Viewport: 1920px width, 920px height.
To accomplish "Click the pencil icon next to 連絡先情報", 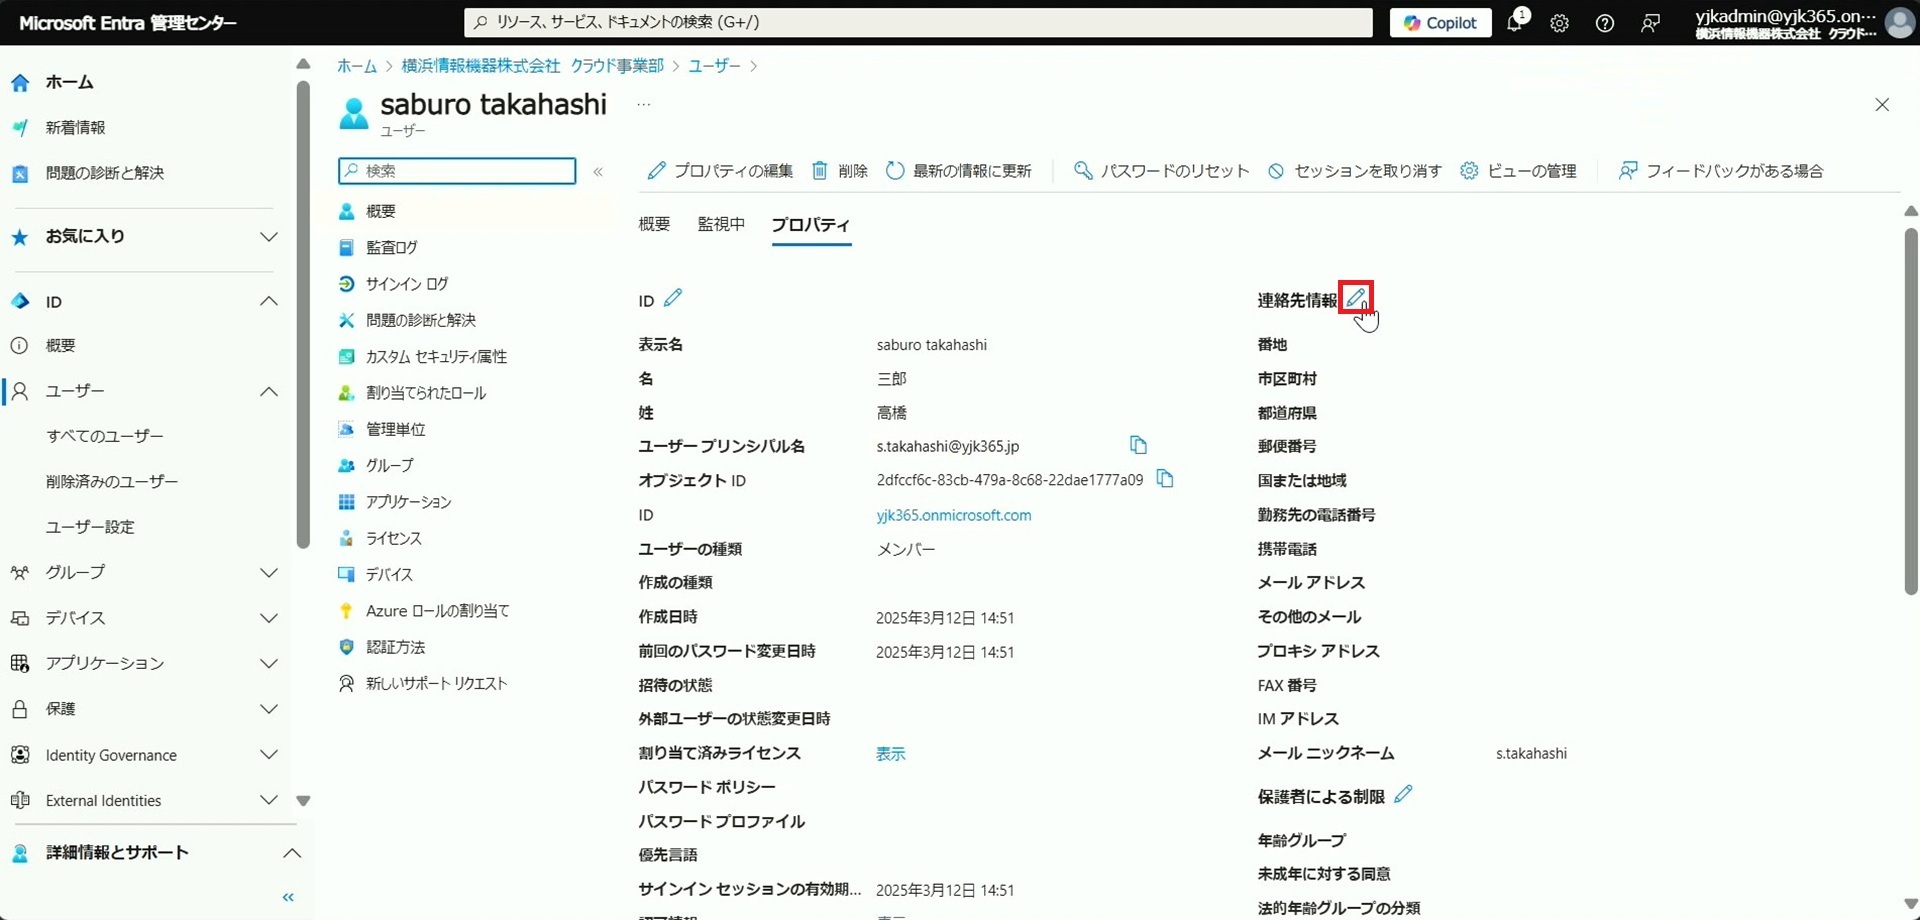I will tap(1355, 298).
